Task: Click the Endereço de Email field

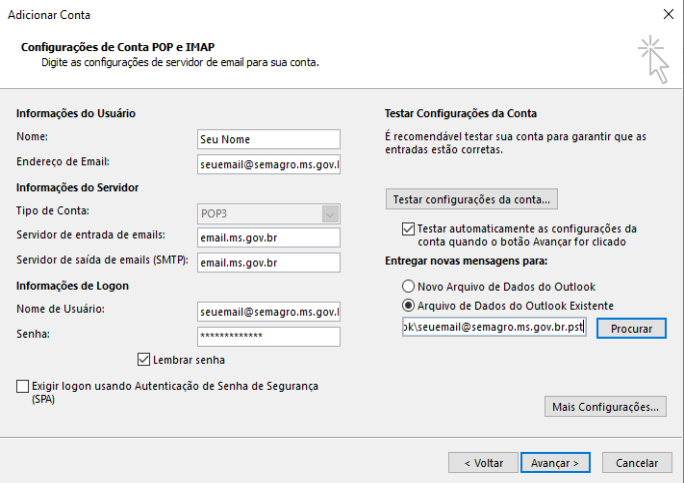Action: pyautogui.click(x=269, y=163)
